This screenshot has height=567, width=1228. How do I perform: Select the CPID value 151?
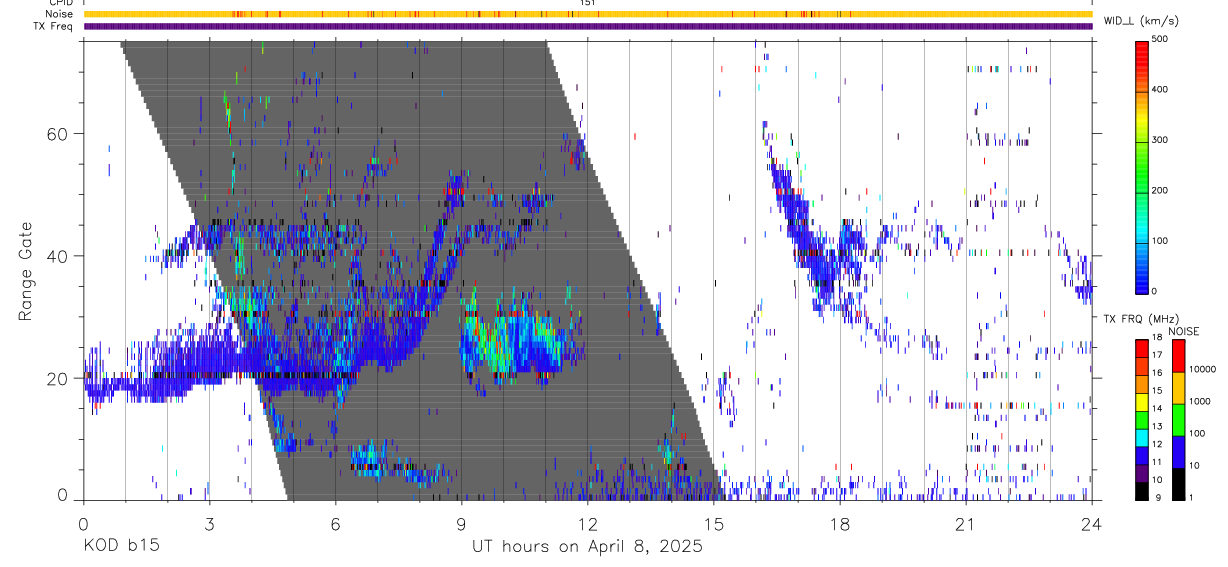(x=587, y=3)
